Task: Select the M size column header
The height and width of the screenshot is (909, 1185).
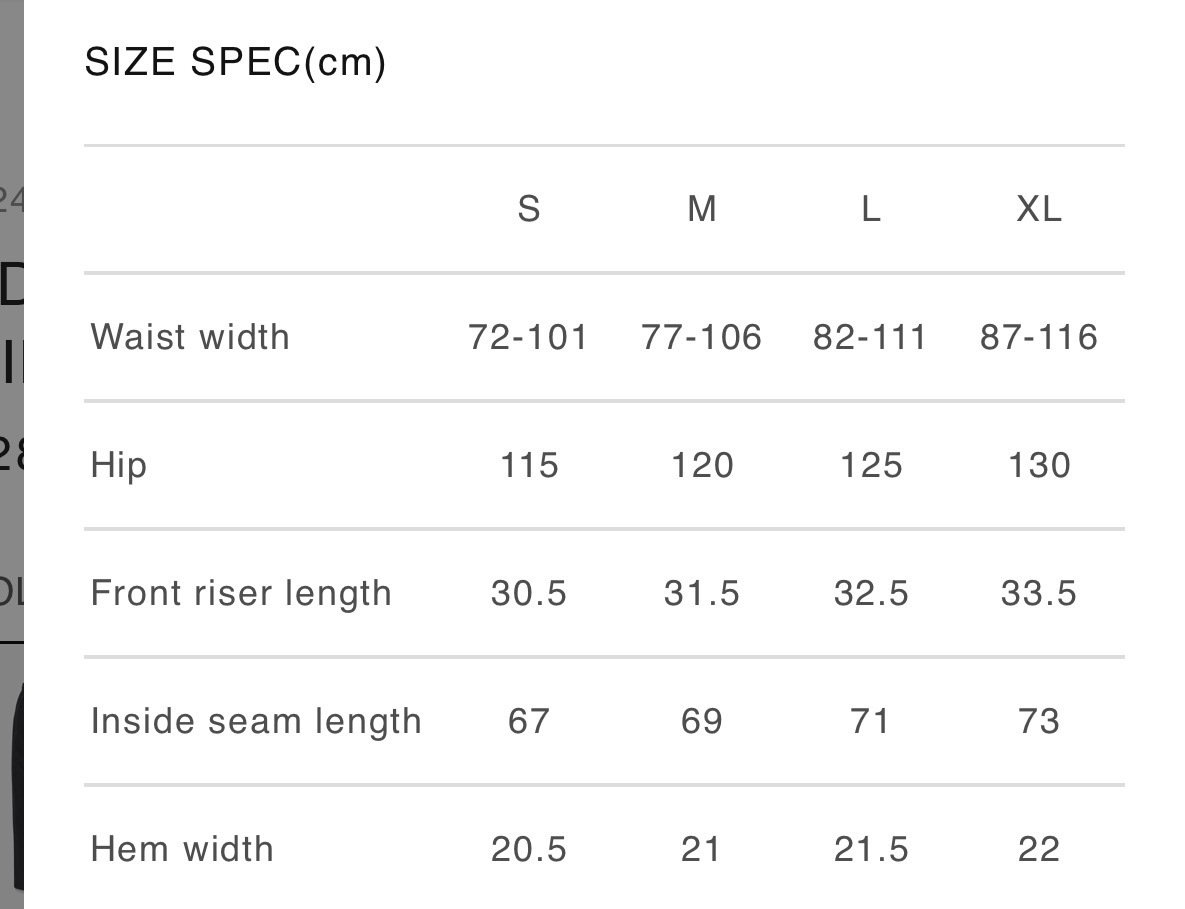Action: [x=701, y=209]
